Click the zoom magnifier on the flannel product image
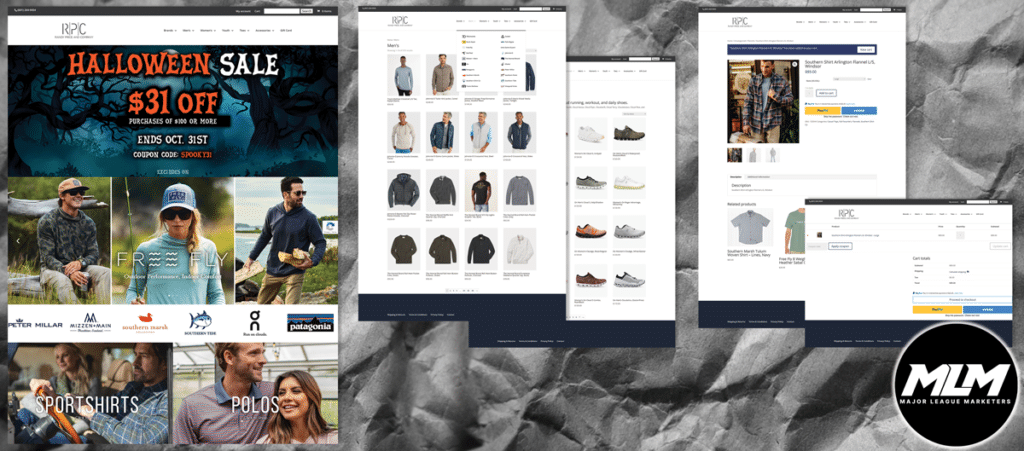The width and height of the screenshot is (1024, 451). pyautogui.click(x=794, y=65)
